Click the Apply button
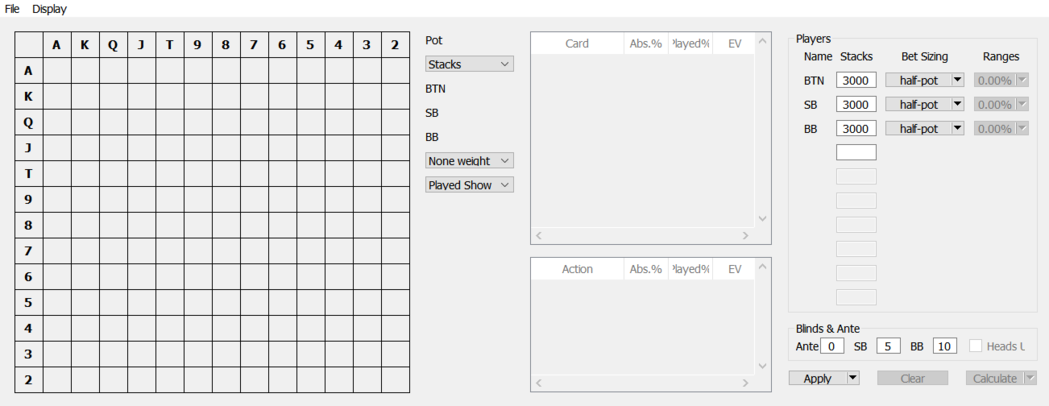The height and width of the screenshot is (406, 1049). click(x=817, y=378)
